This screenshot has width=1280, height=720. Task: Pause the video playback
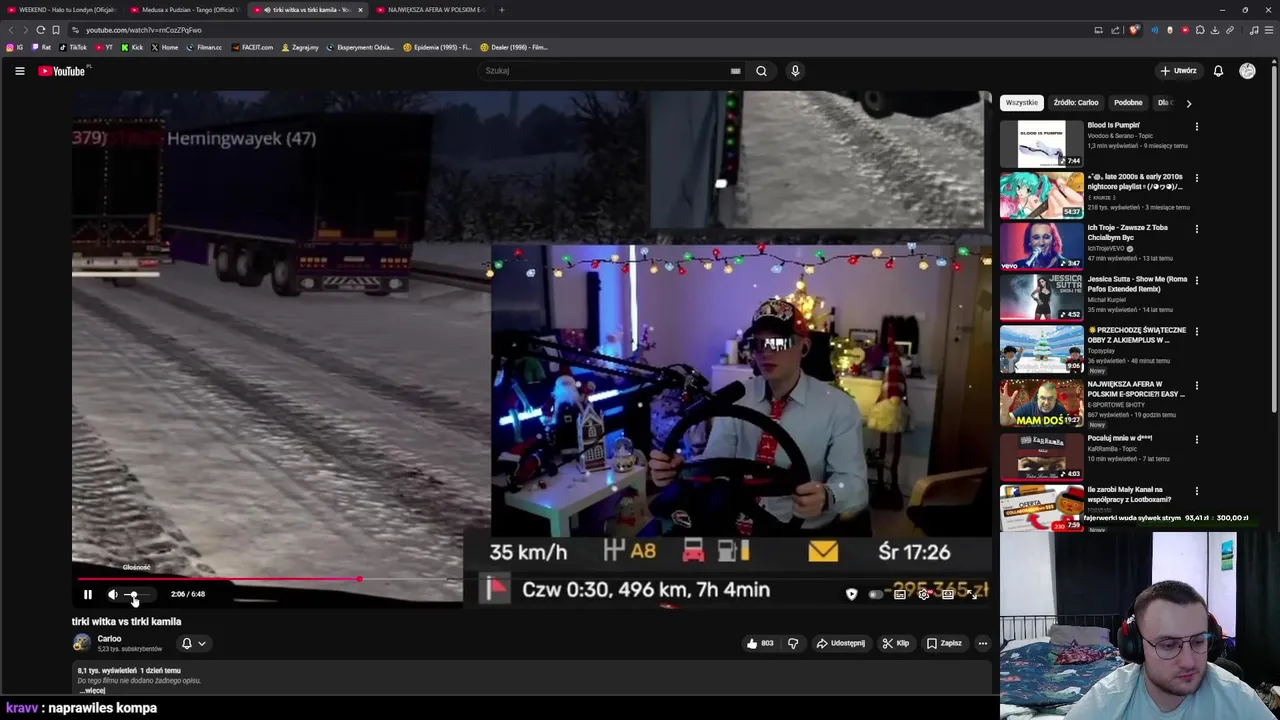pyautogui.click(x=87, y=594)
